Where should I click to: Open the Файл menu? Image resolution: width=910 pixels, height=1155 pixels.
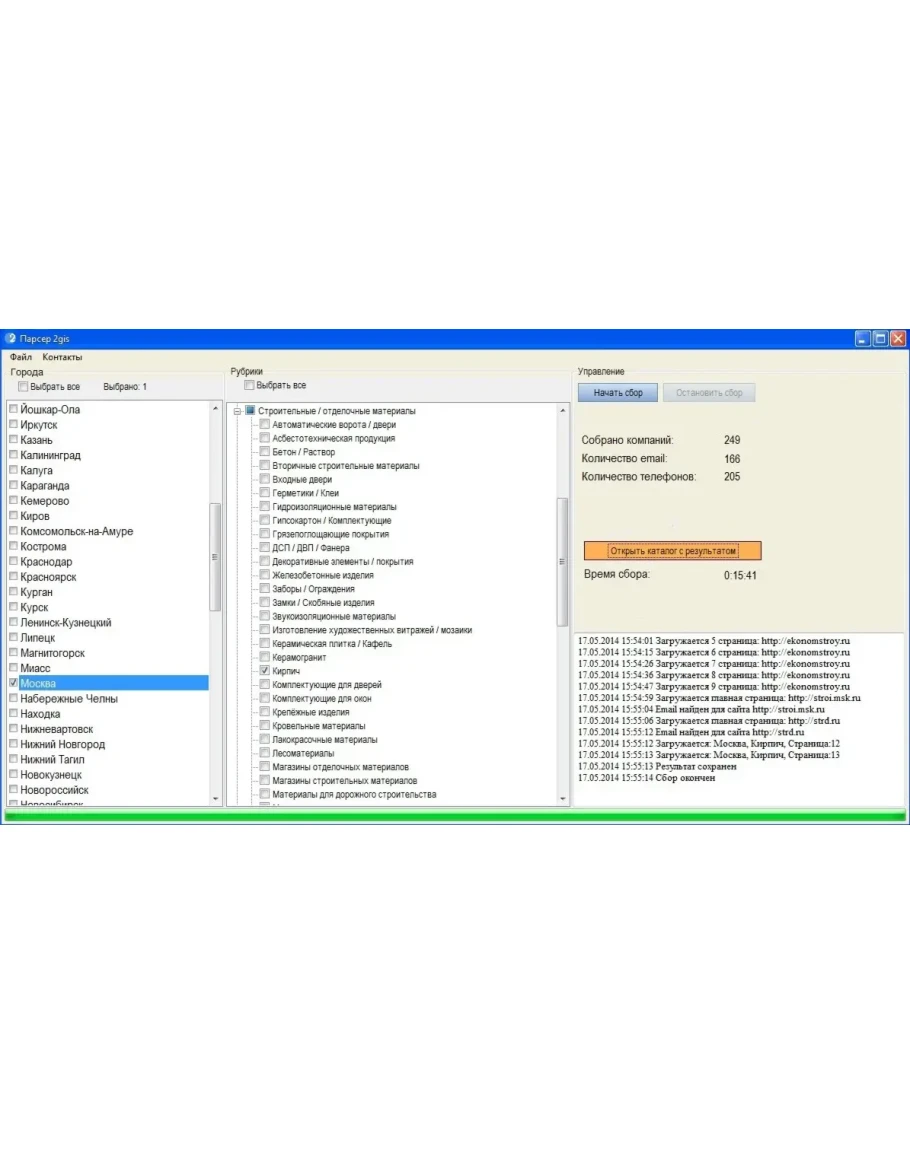(x=21, y=357)
